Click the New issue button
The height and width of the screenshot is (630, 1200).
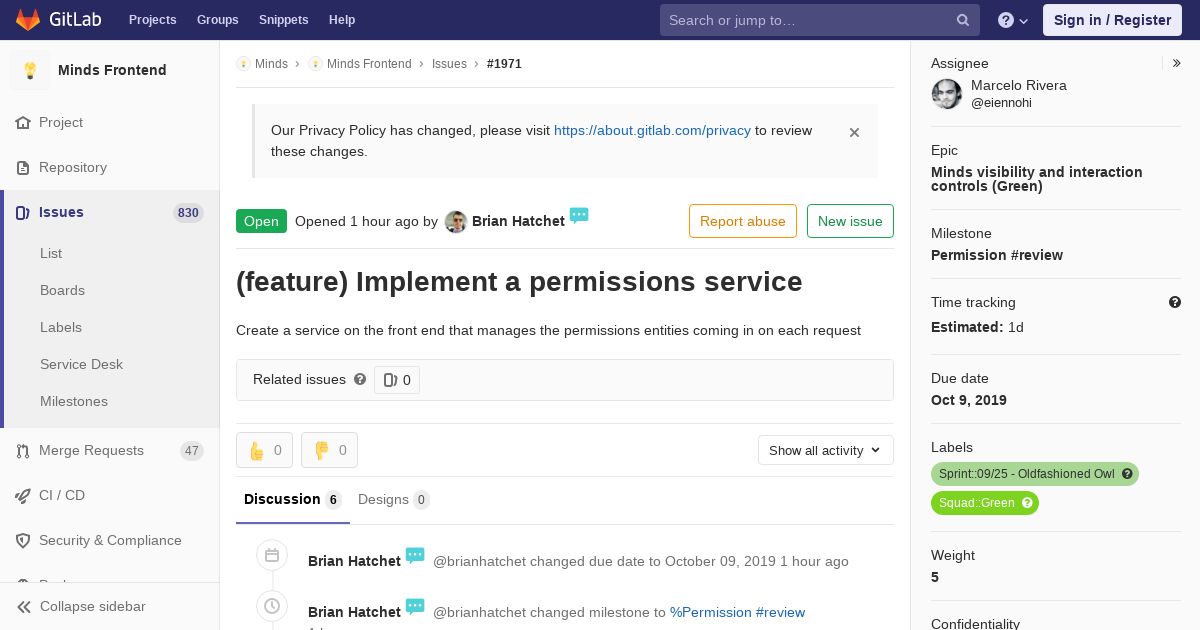click(850, 221)
